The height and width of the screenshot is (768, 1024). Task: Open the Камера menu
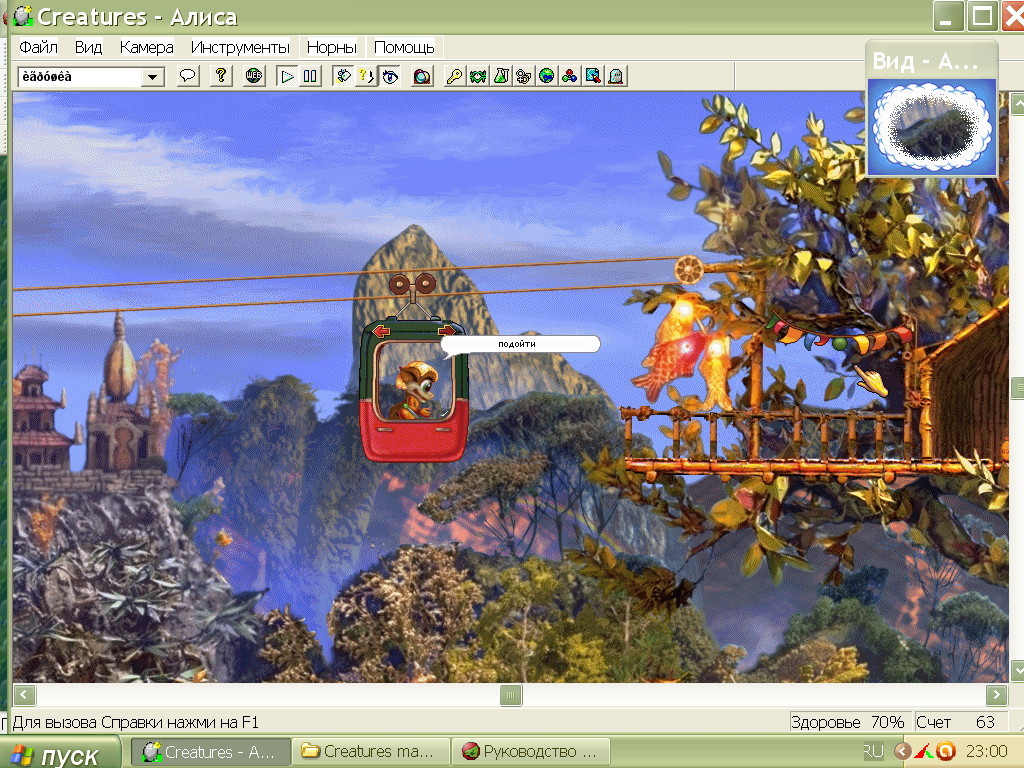tap(146, 47)
